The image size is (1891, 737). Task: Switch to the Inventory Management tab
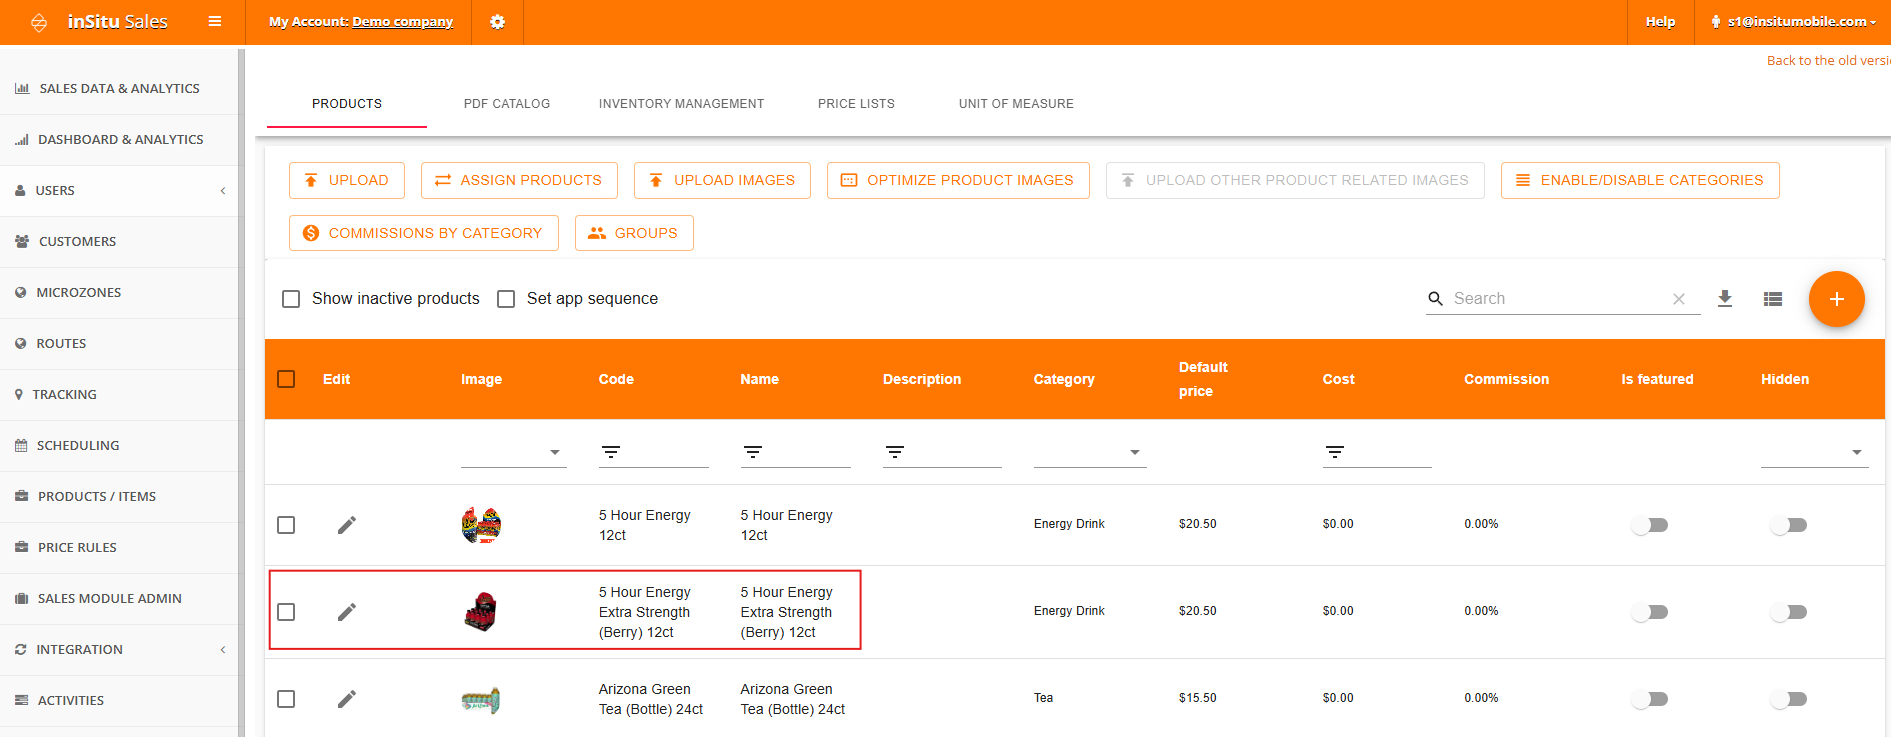[x=682, y=104]
